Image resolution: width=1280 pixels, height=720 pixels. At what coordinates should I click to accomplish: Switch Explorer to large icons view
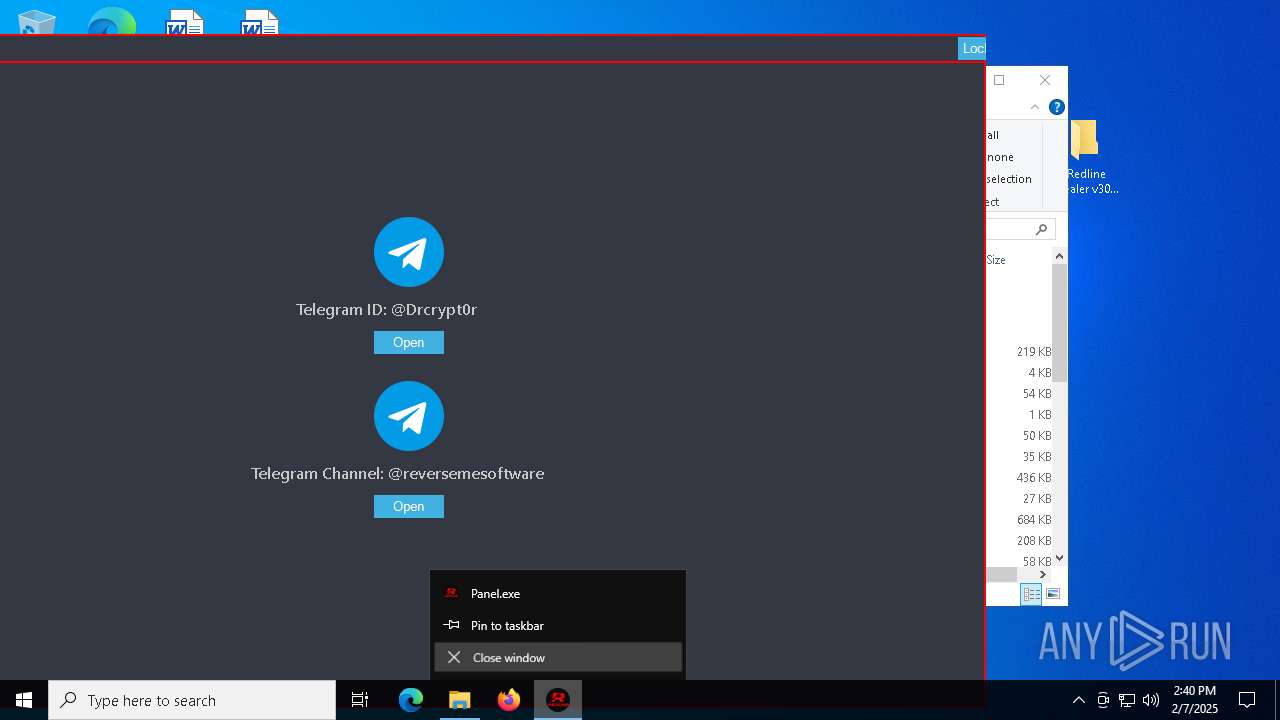[1052, 594]
